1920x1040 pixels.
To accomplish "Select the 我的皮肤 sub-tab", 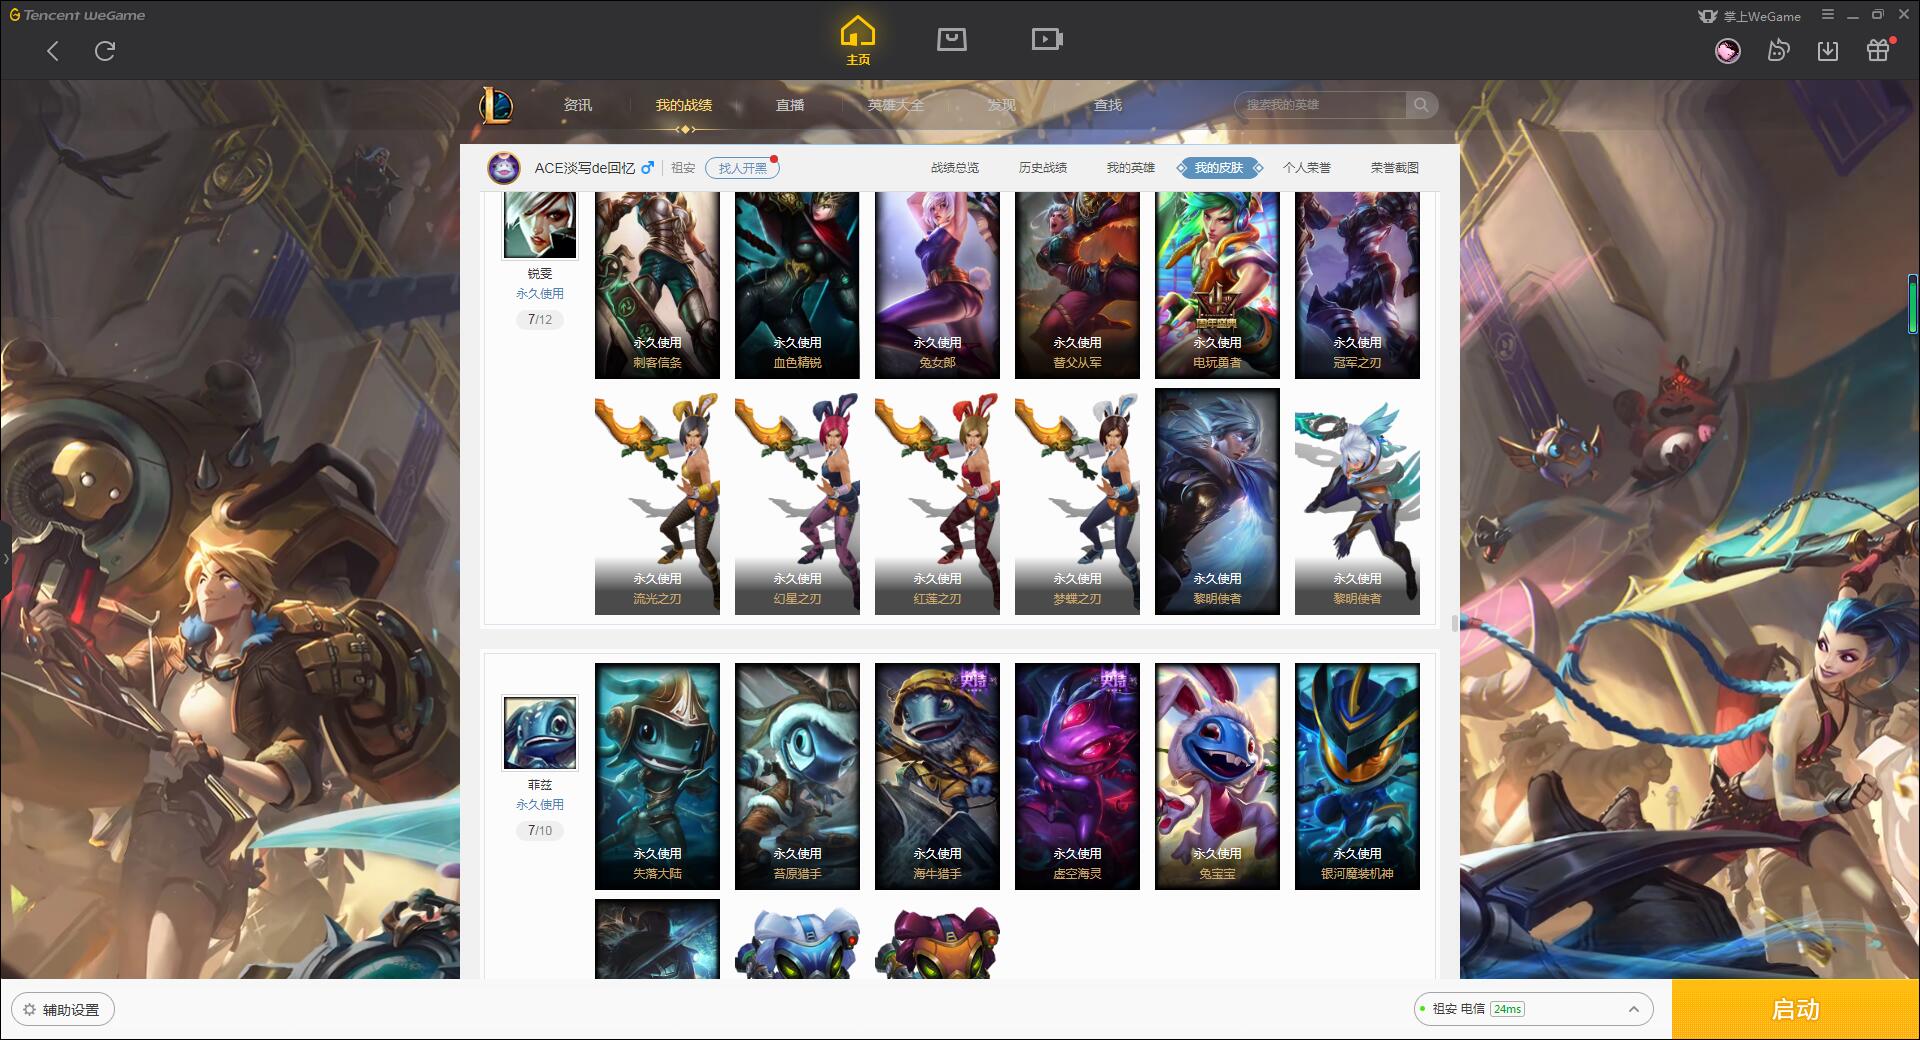I will 1219,168.
